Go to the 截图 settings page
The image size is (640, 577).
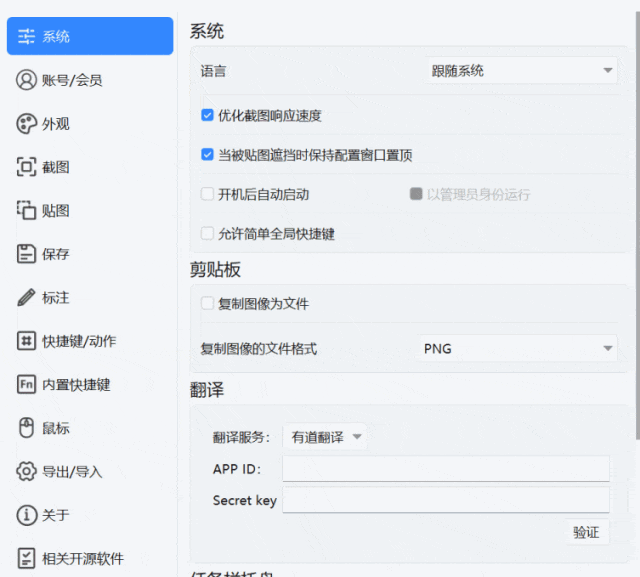tap(90, 167)
